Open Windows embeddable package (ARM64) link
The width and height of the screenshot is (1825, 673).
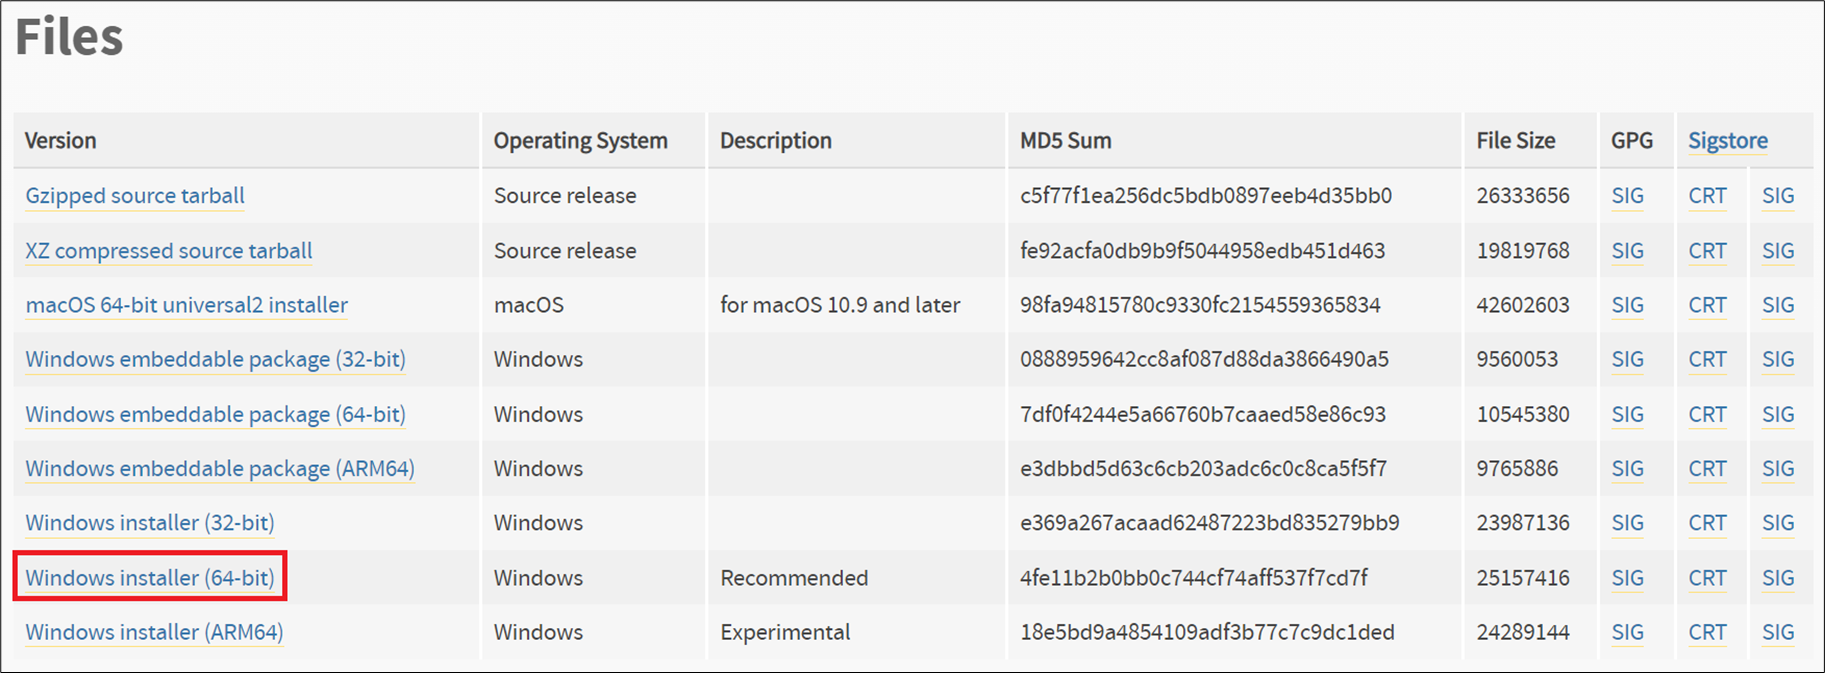[x=220, y=468]
